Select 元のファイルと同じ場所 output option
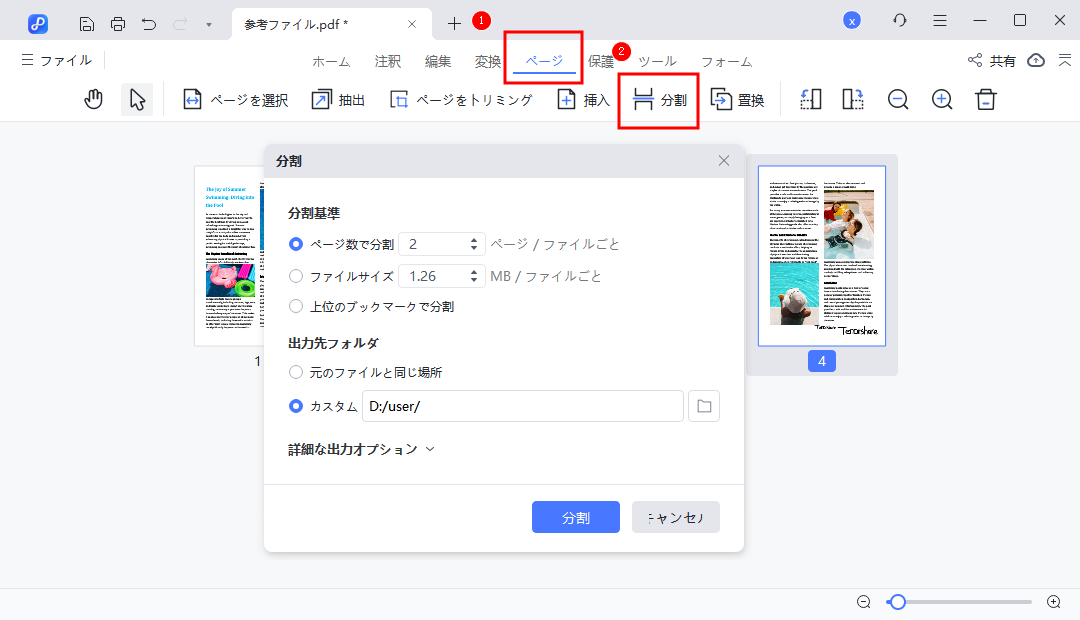 (296, 371)
